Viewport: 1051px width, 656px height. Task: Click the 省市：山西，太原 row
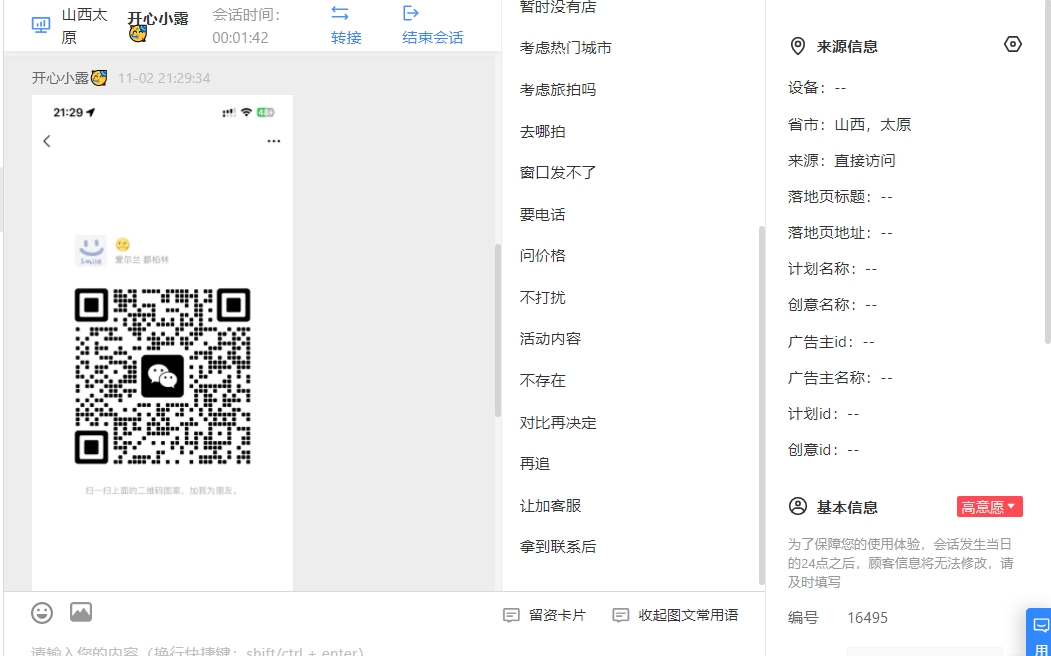click(849, 125)
